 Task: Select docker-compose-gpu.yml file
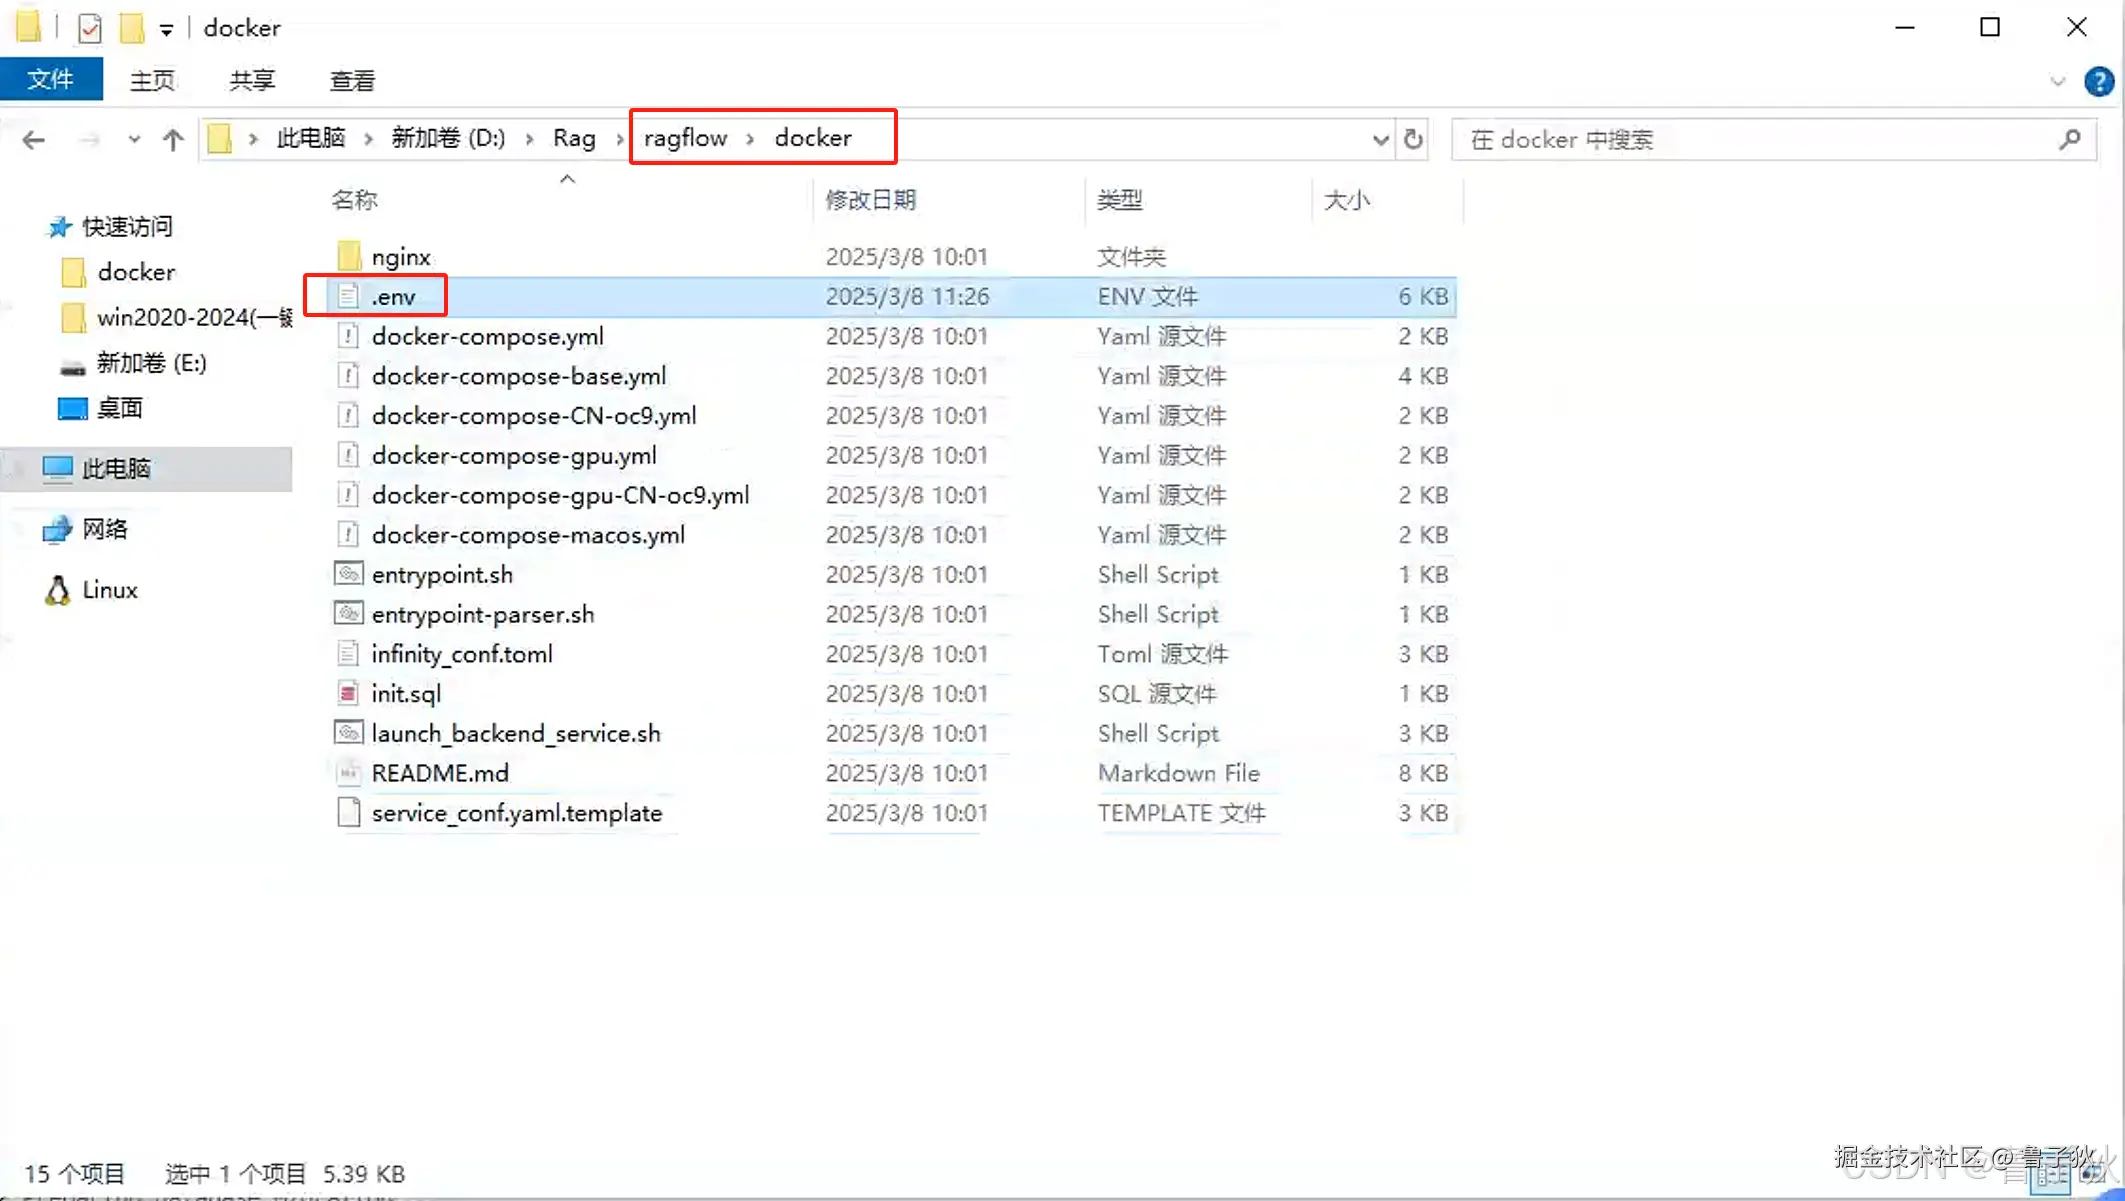click(514, 455)
